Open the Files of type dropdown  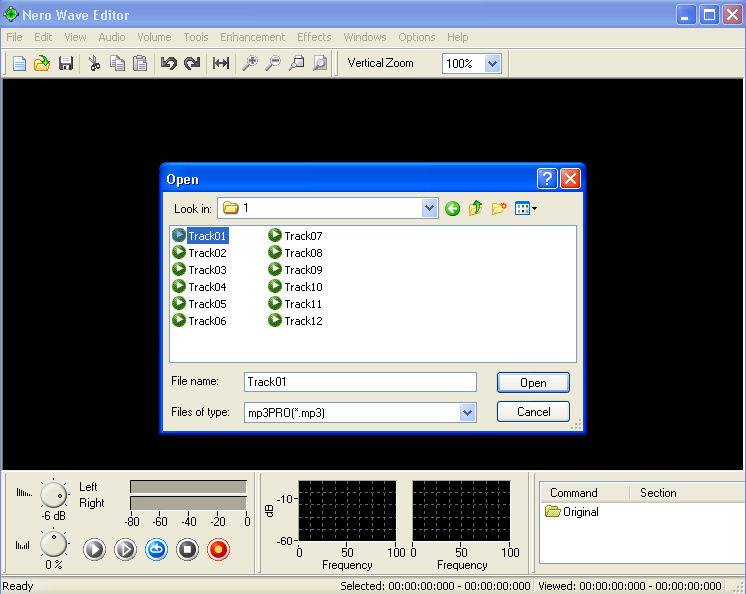click(x=467, y=412)
